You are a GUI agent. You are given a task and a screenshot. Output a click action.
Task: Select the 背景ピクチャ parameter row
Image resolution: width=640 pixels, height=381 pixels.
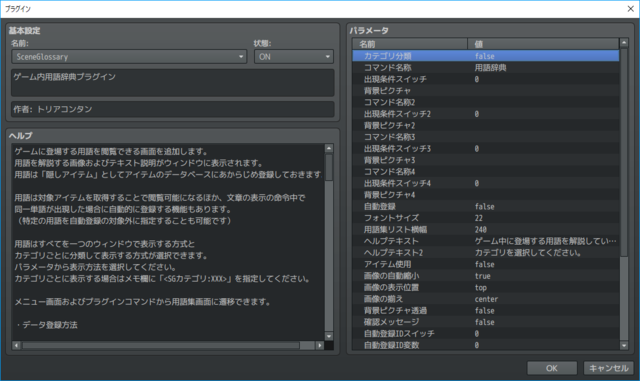(486, 91)
